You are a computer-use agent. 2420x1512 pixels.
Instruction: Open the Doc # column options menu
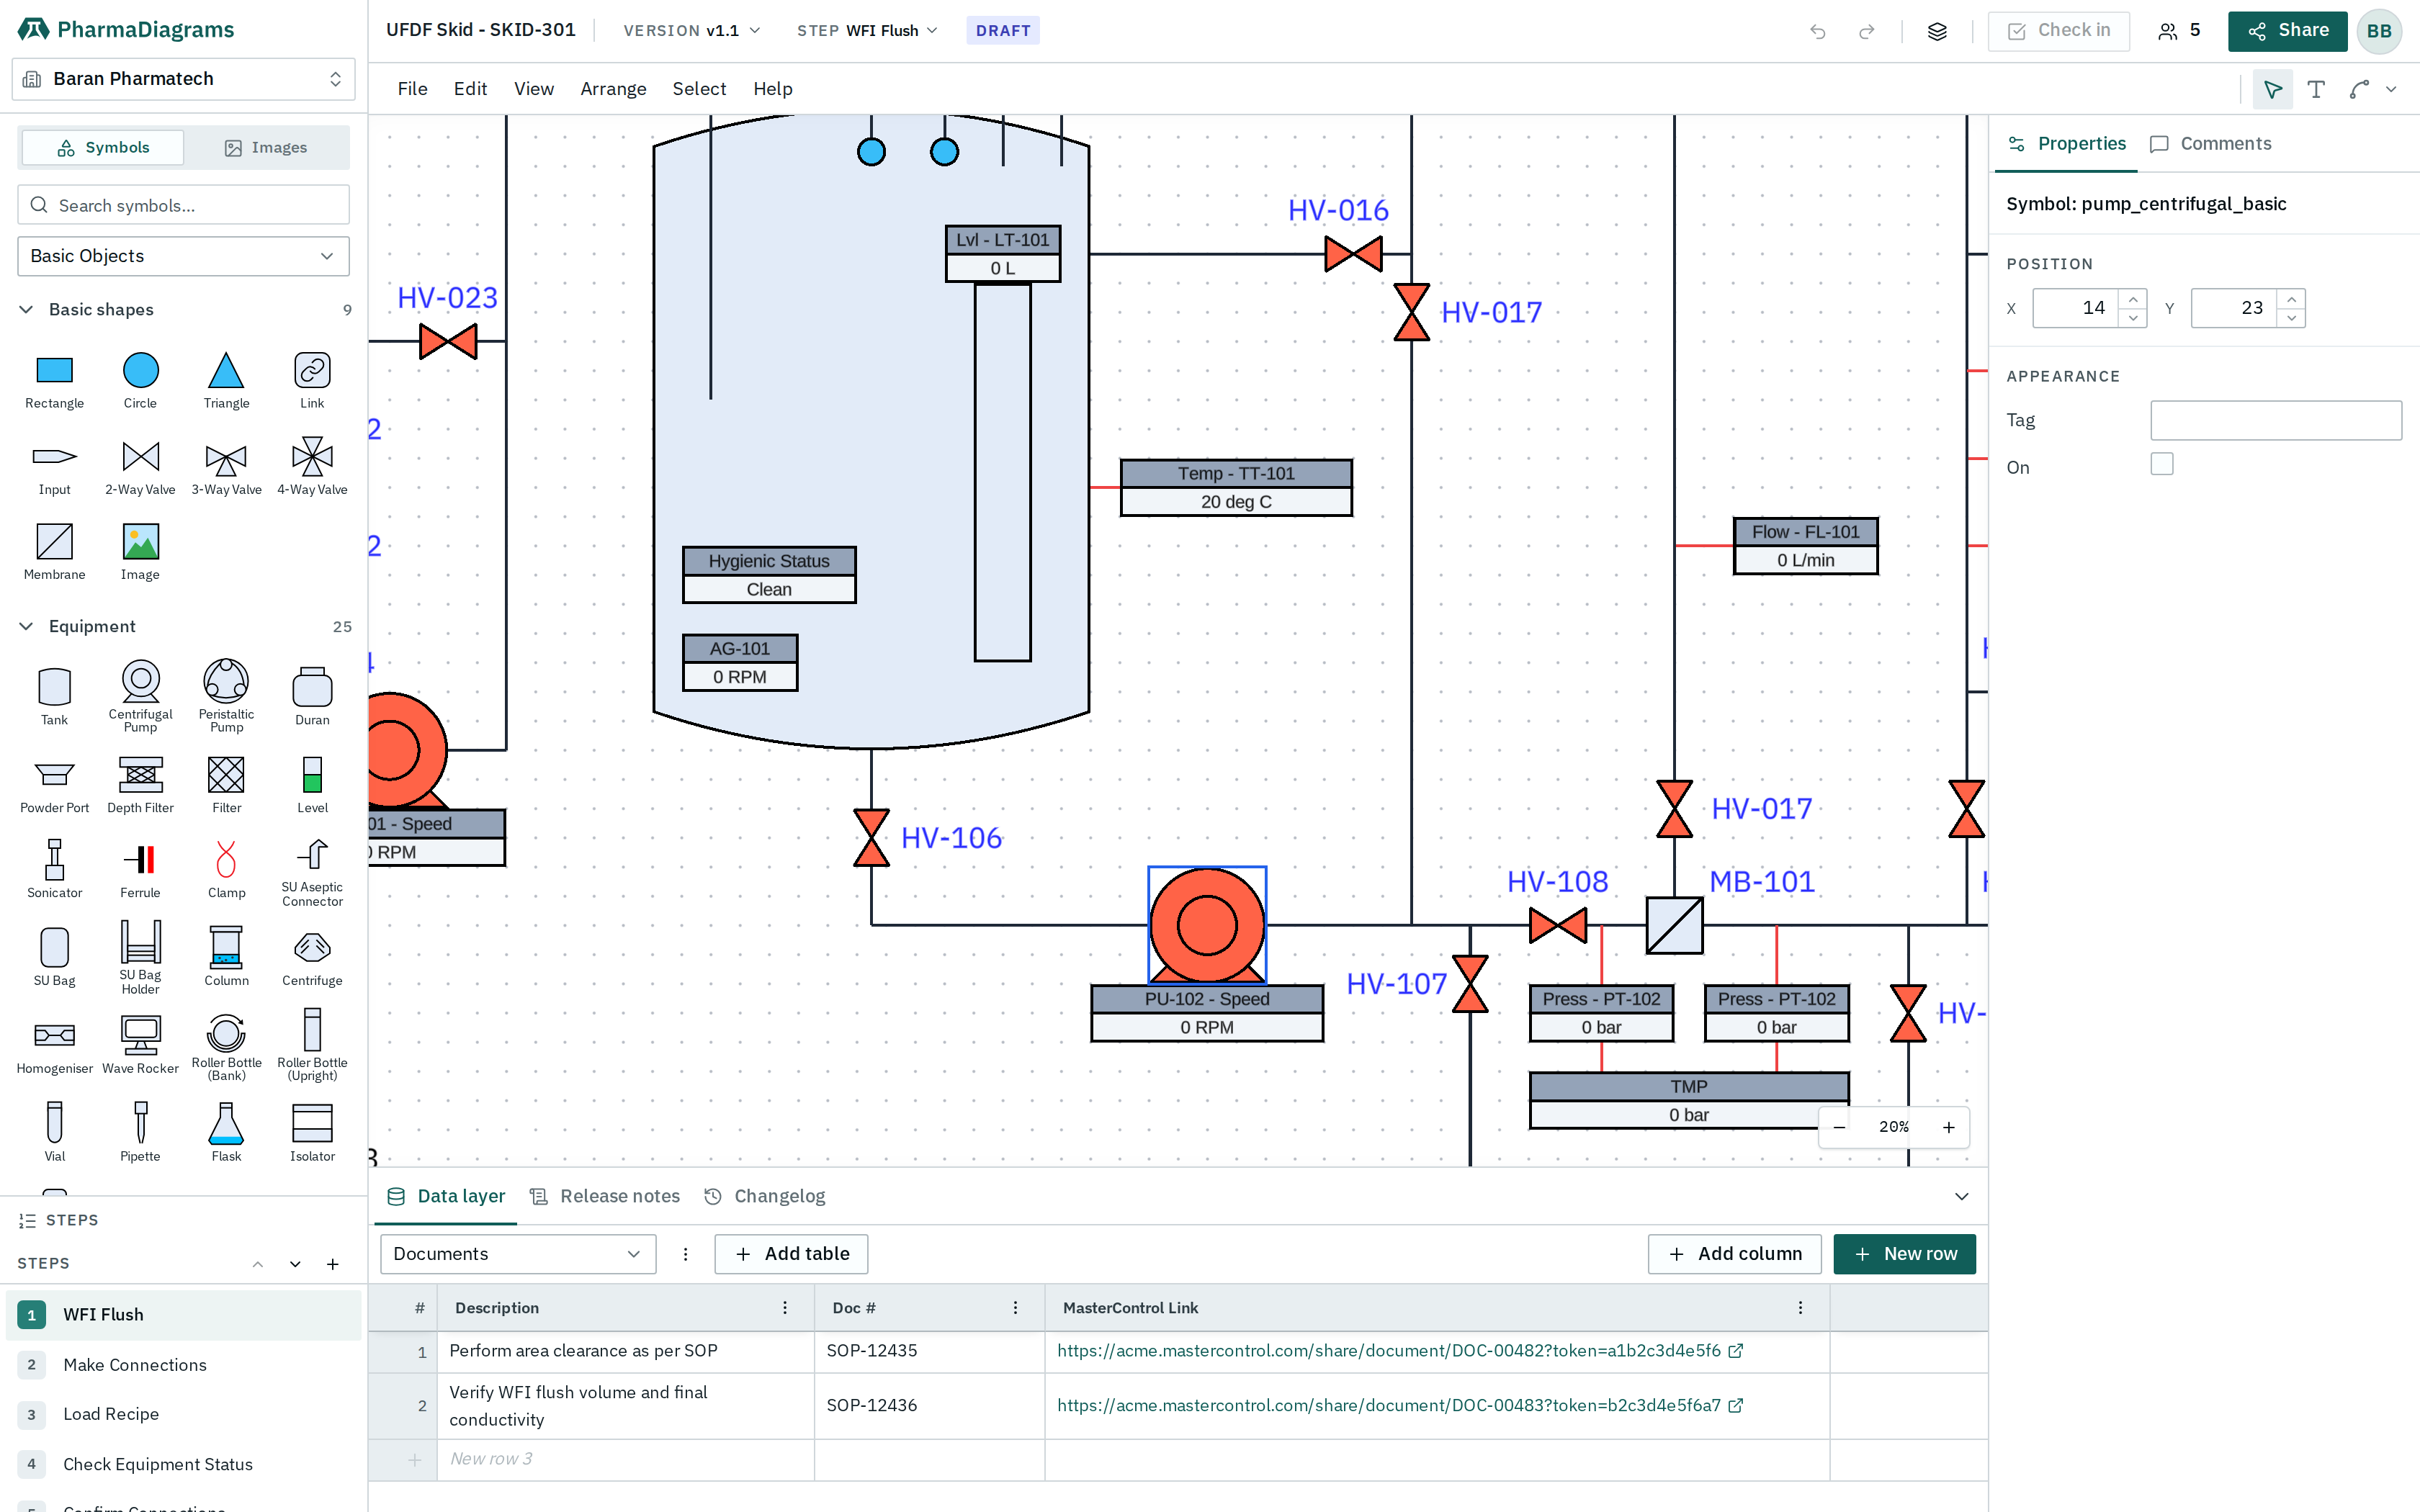click(x=1015, y=1308)
